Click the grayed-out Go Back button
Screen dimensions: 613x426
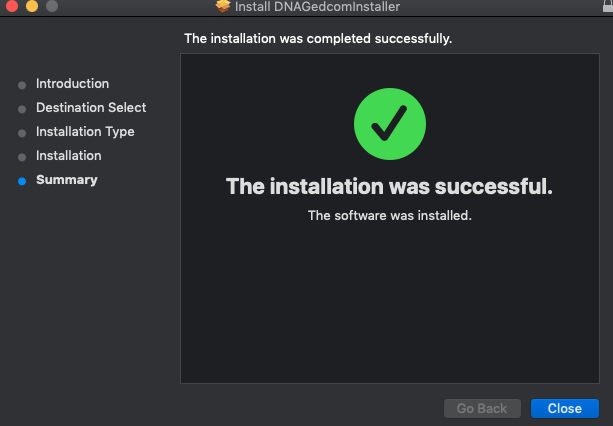coord(482,408)
